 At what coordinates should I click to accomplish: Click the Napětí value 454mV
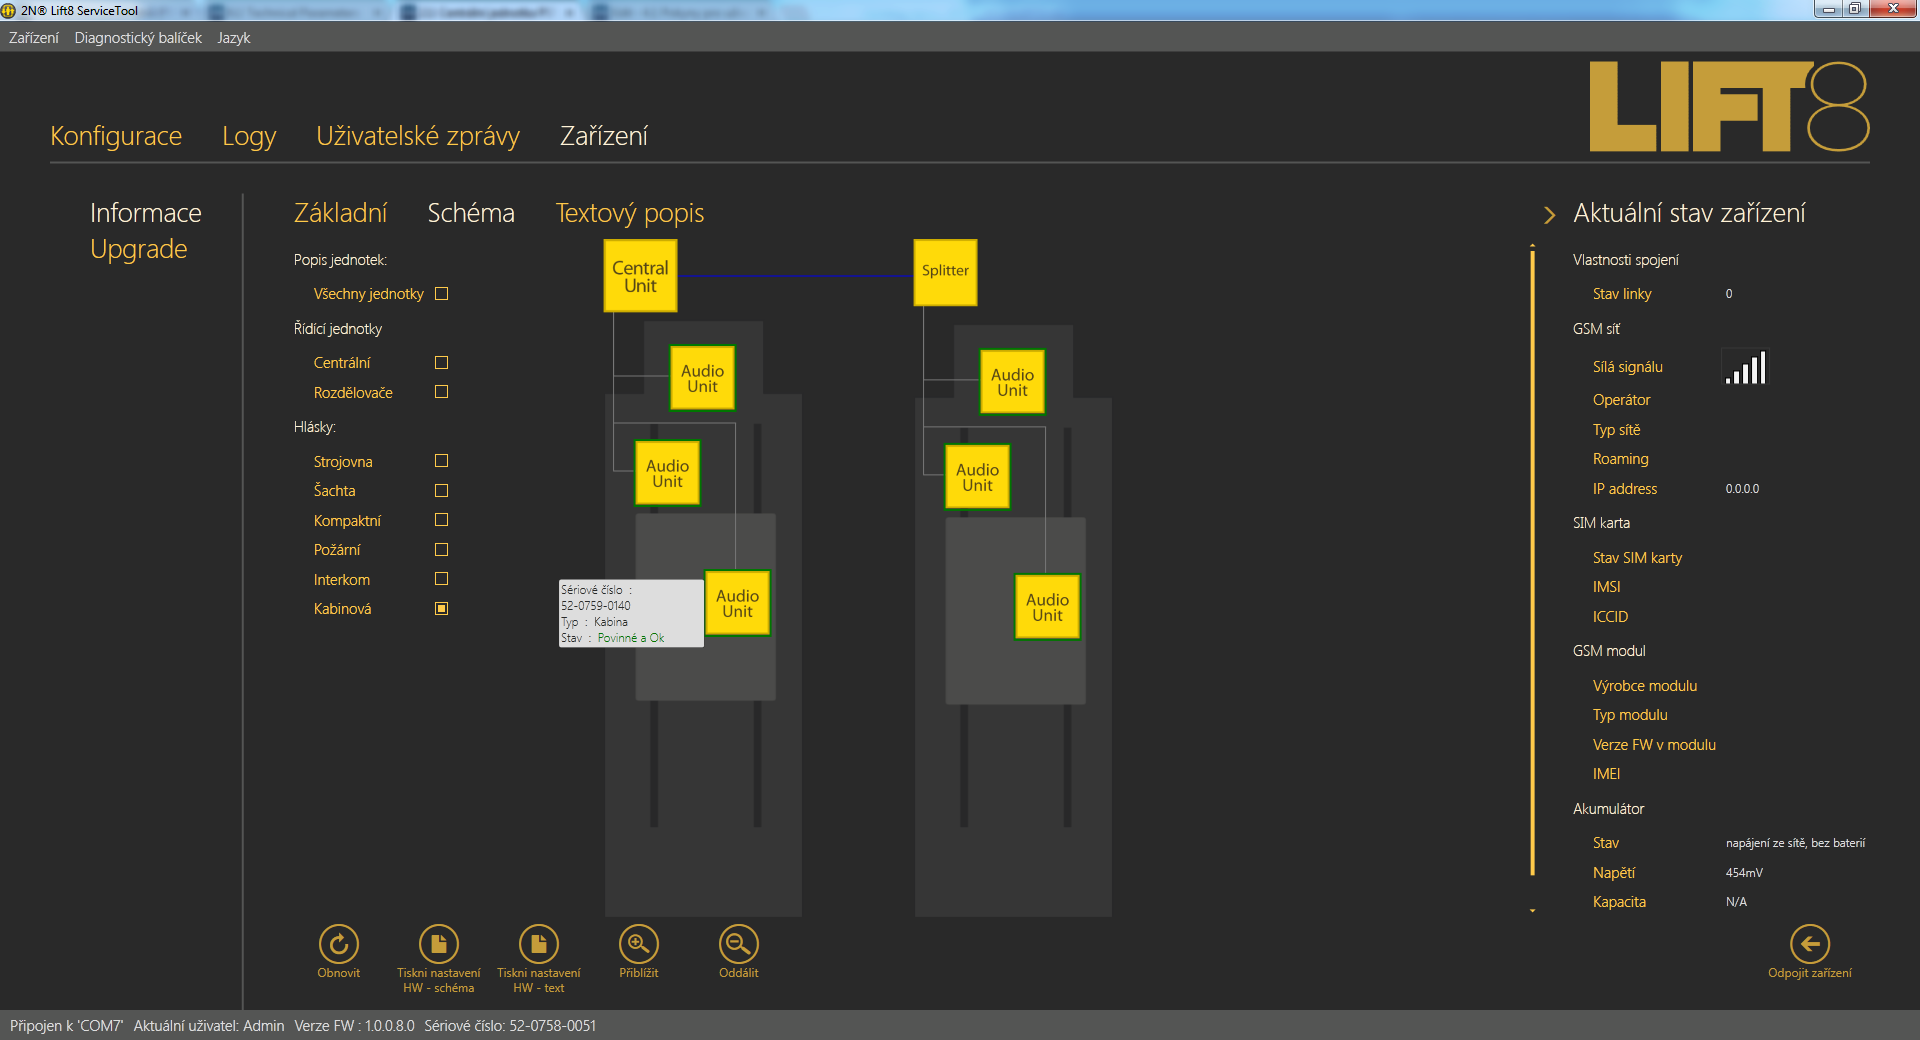[1744, 873]
